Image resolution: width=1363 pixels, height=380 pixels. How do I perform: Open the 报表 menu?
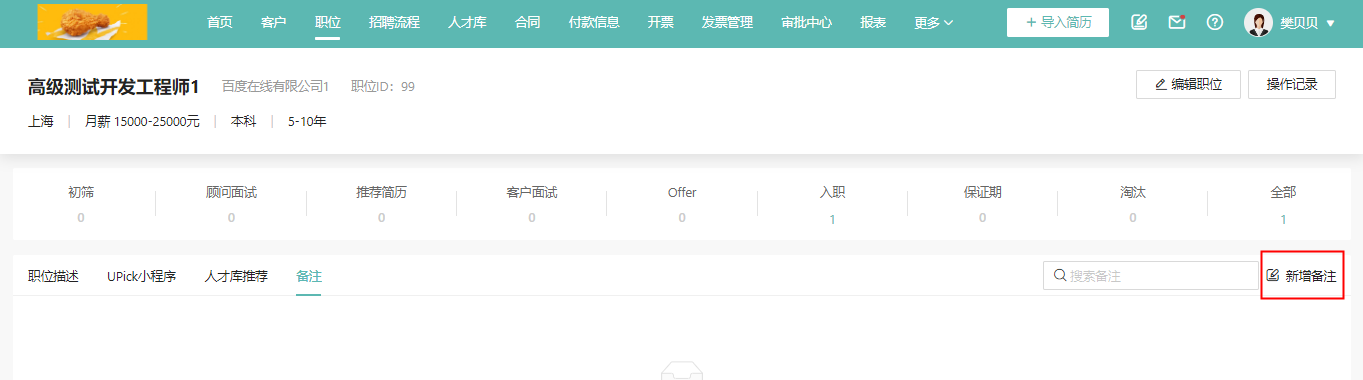[x=873, y=22]
